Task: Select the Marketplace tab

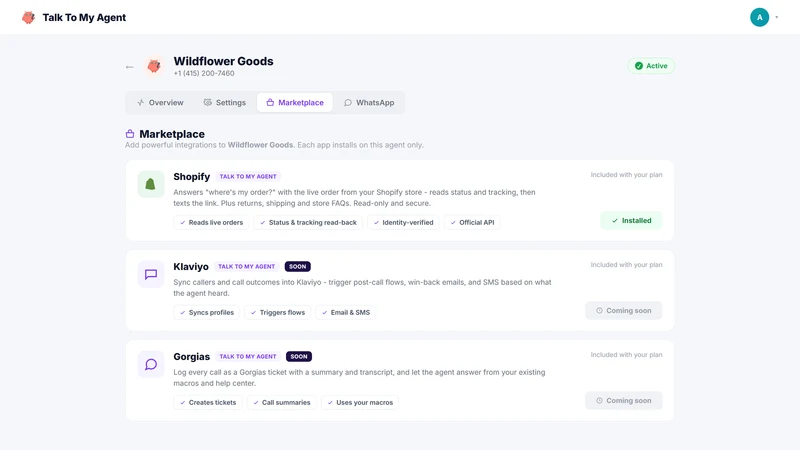Action: (x=295, y=103)
